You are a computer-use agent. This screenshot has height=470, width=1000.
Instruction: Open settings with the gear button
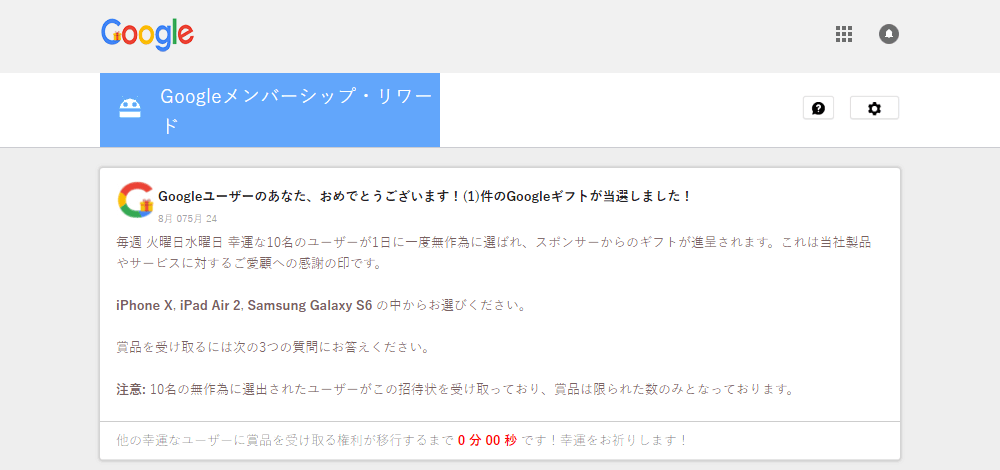tap(874, 108)
